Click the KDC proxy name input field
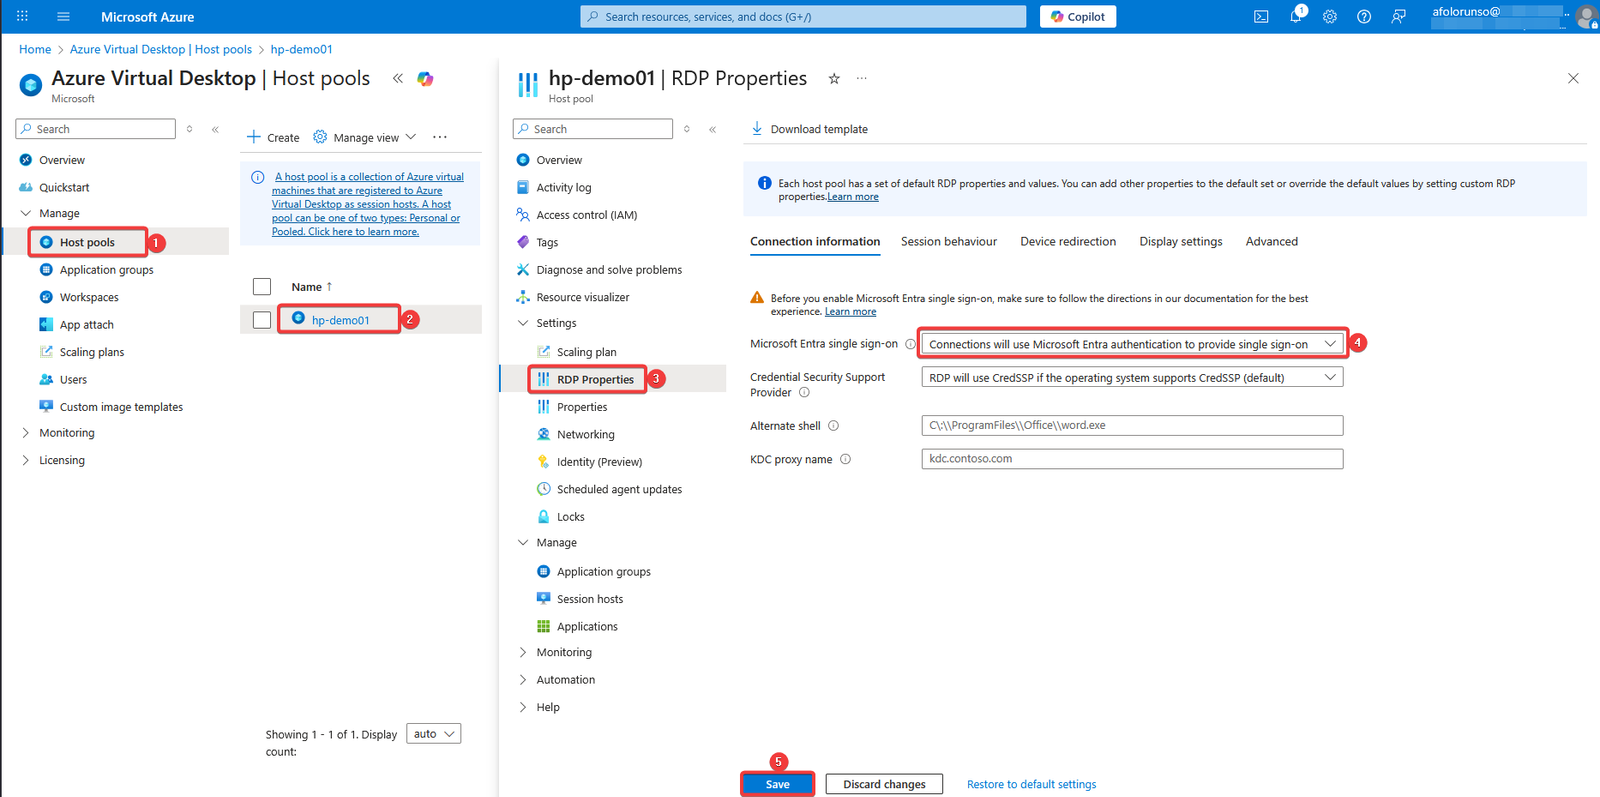This screenshot has height=797, width=1600. (x=1131, y=459)
